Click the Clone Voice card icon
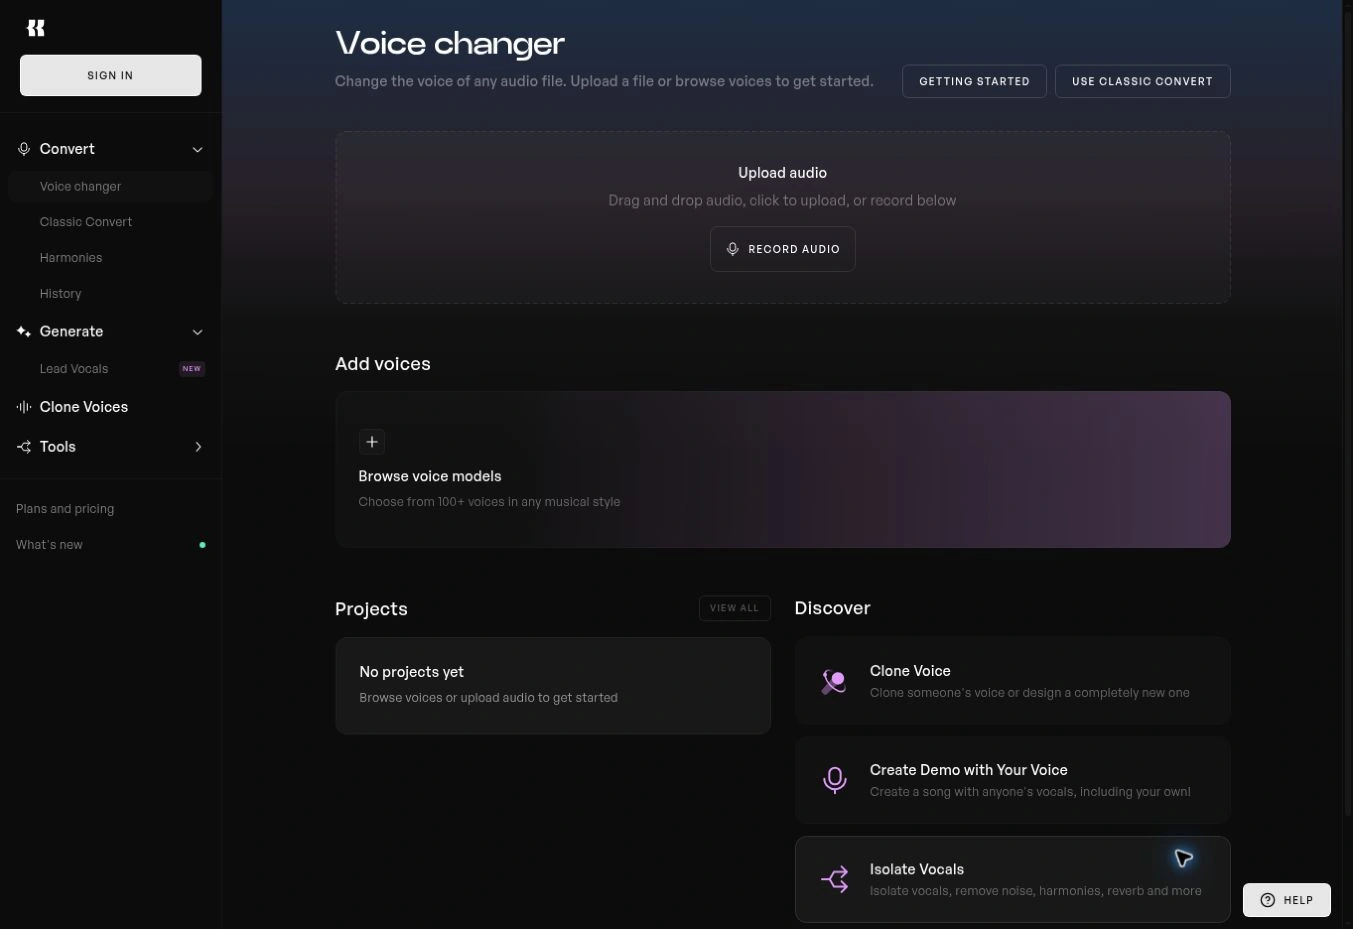Screen dimensions: 1353x929 834,682
